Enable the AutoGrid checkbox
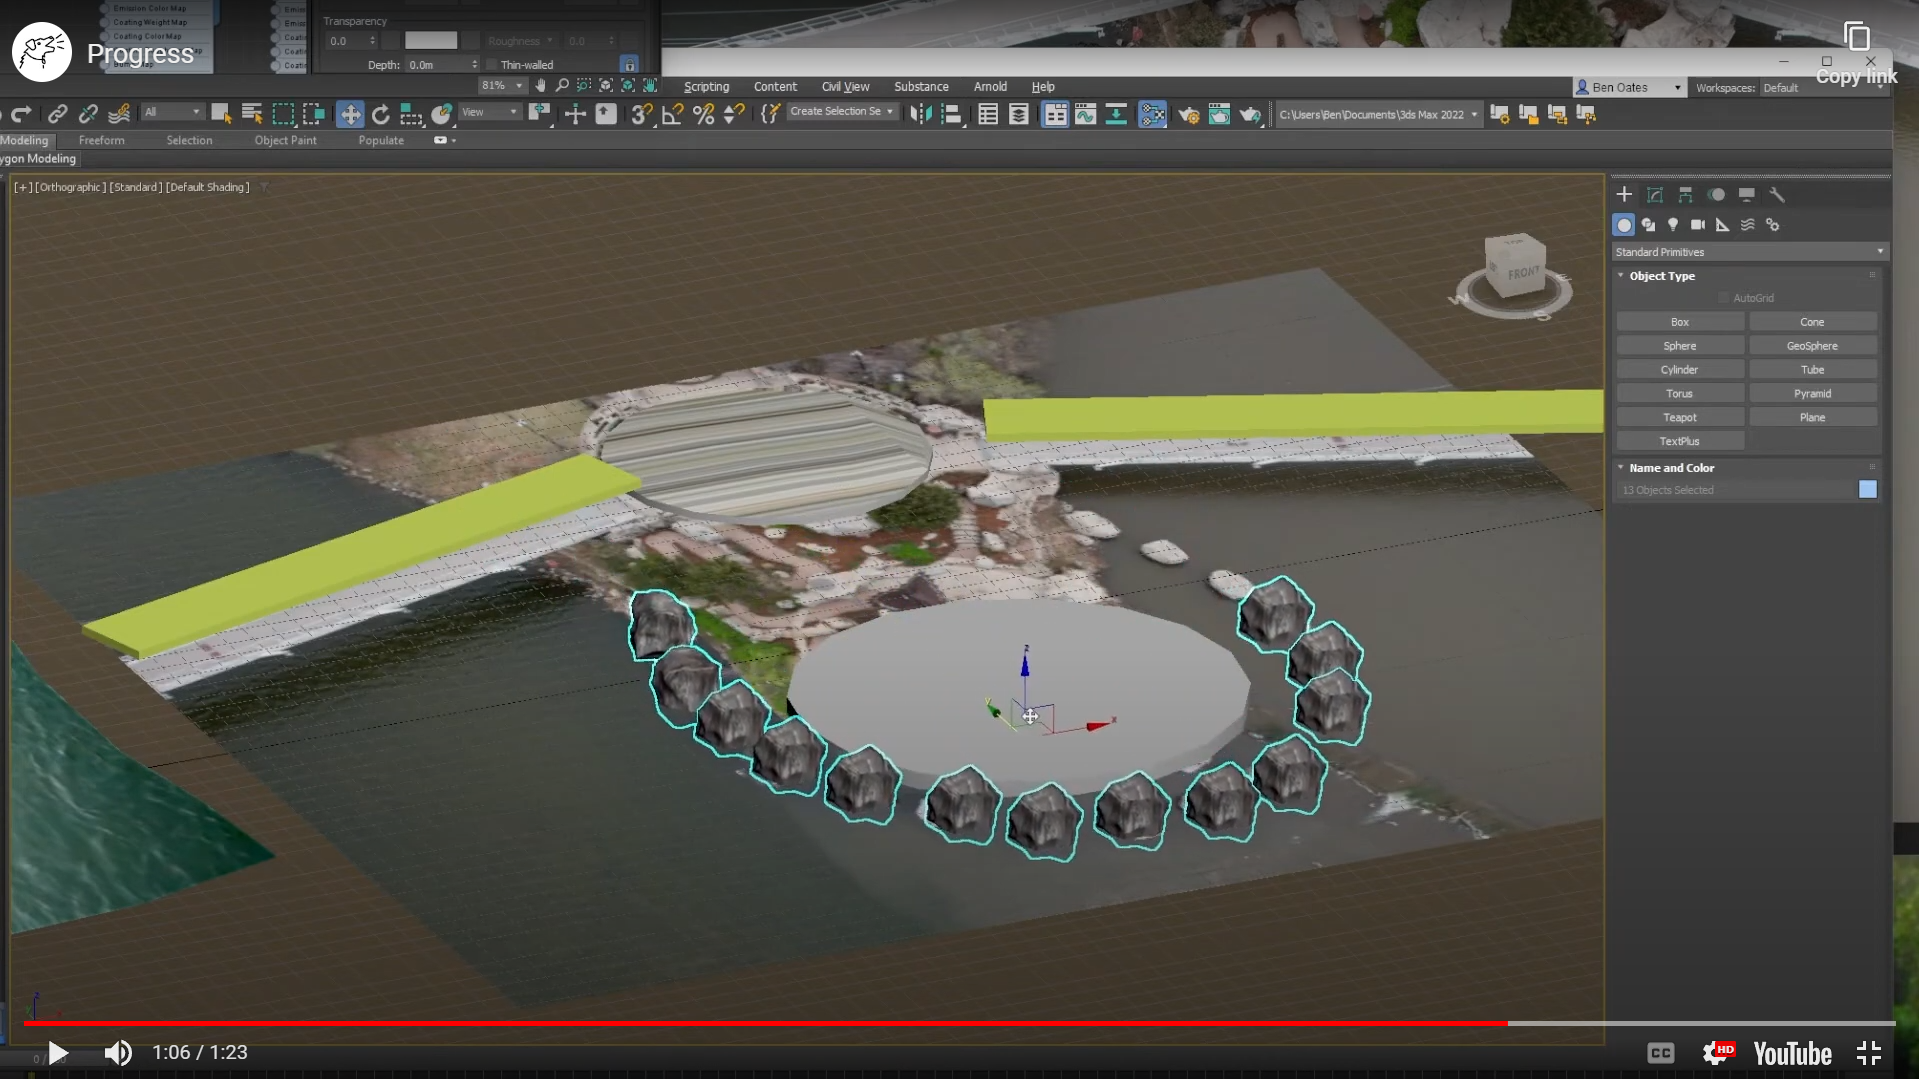This screenshot has height=1079, width=1919. click(1724, 298)
